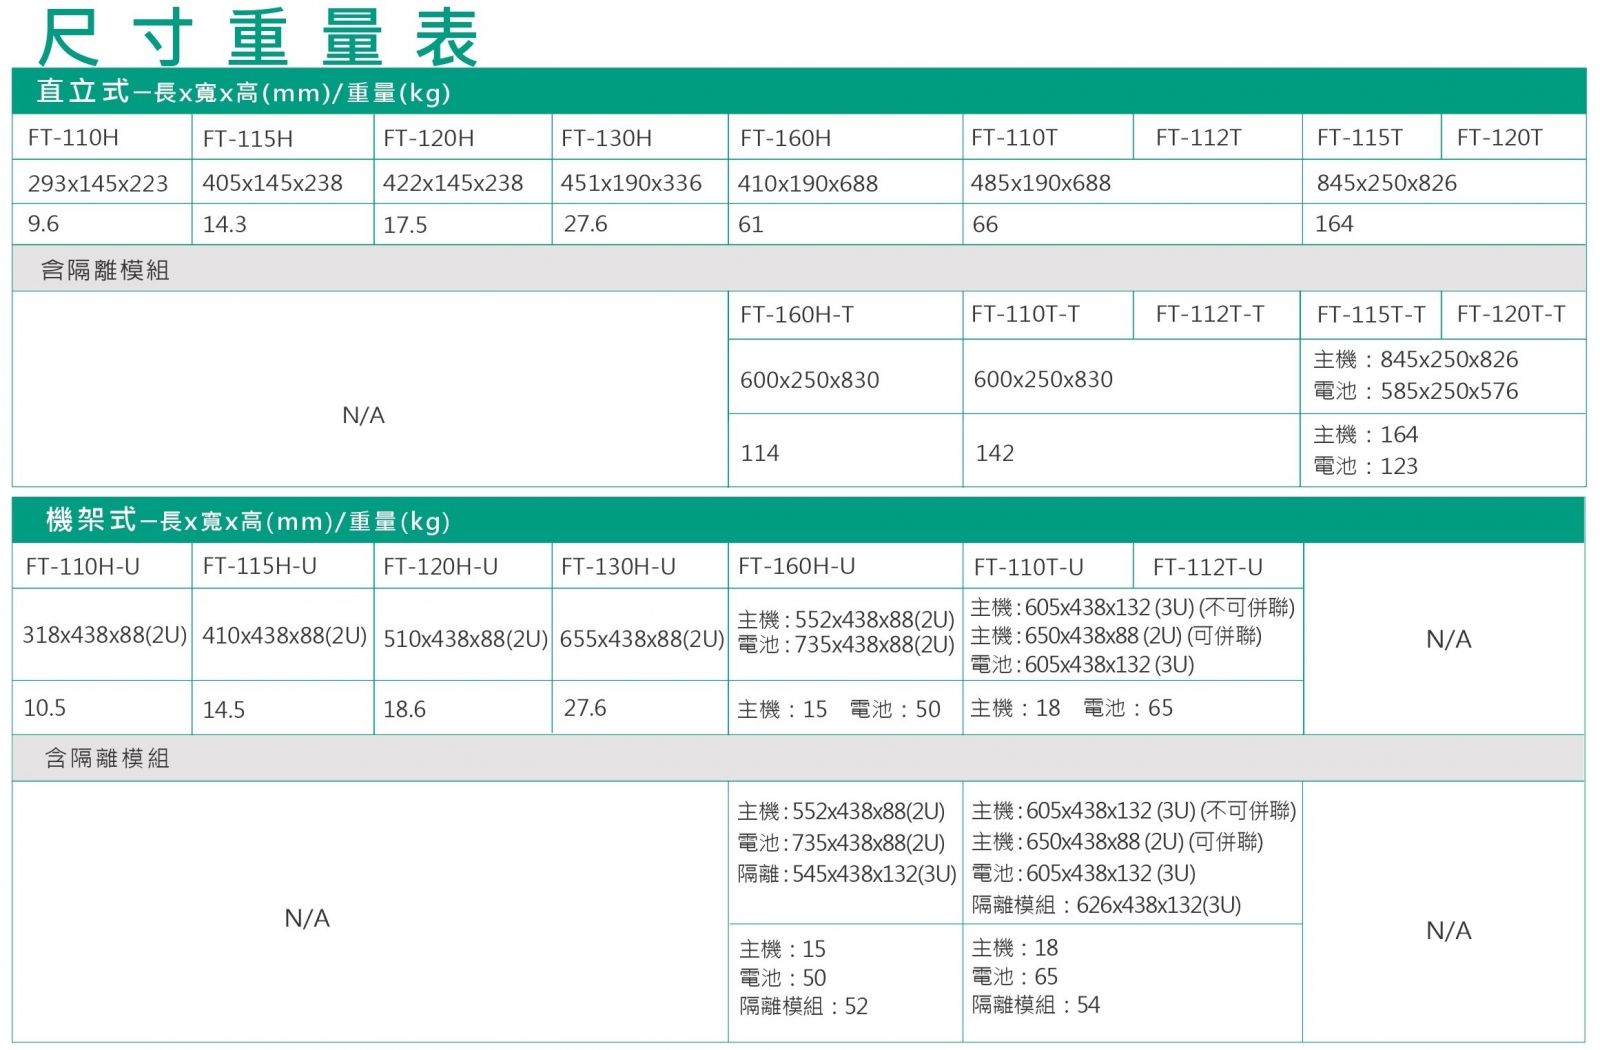
Task: Click the FT-120T-T model header cell
Action: tap(1511, 315)
